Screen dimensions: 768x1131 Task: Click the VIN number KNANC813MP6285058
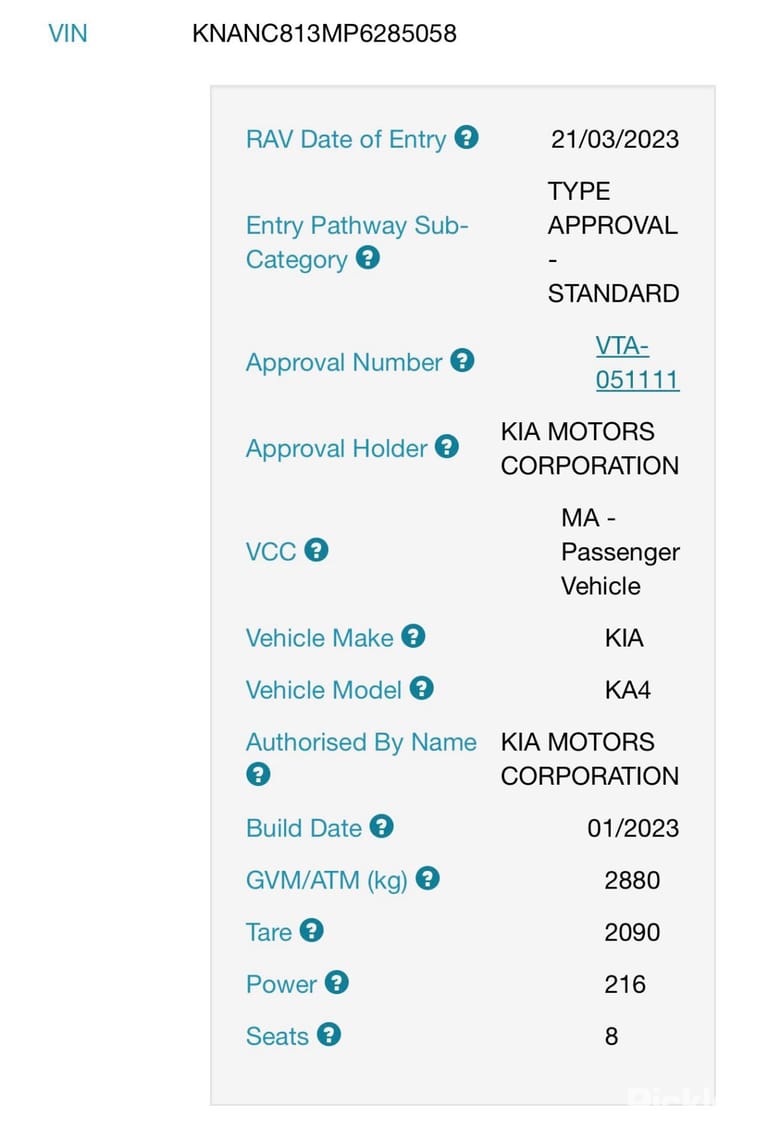325,33
